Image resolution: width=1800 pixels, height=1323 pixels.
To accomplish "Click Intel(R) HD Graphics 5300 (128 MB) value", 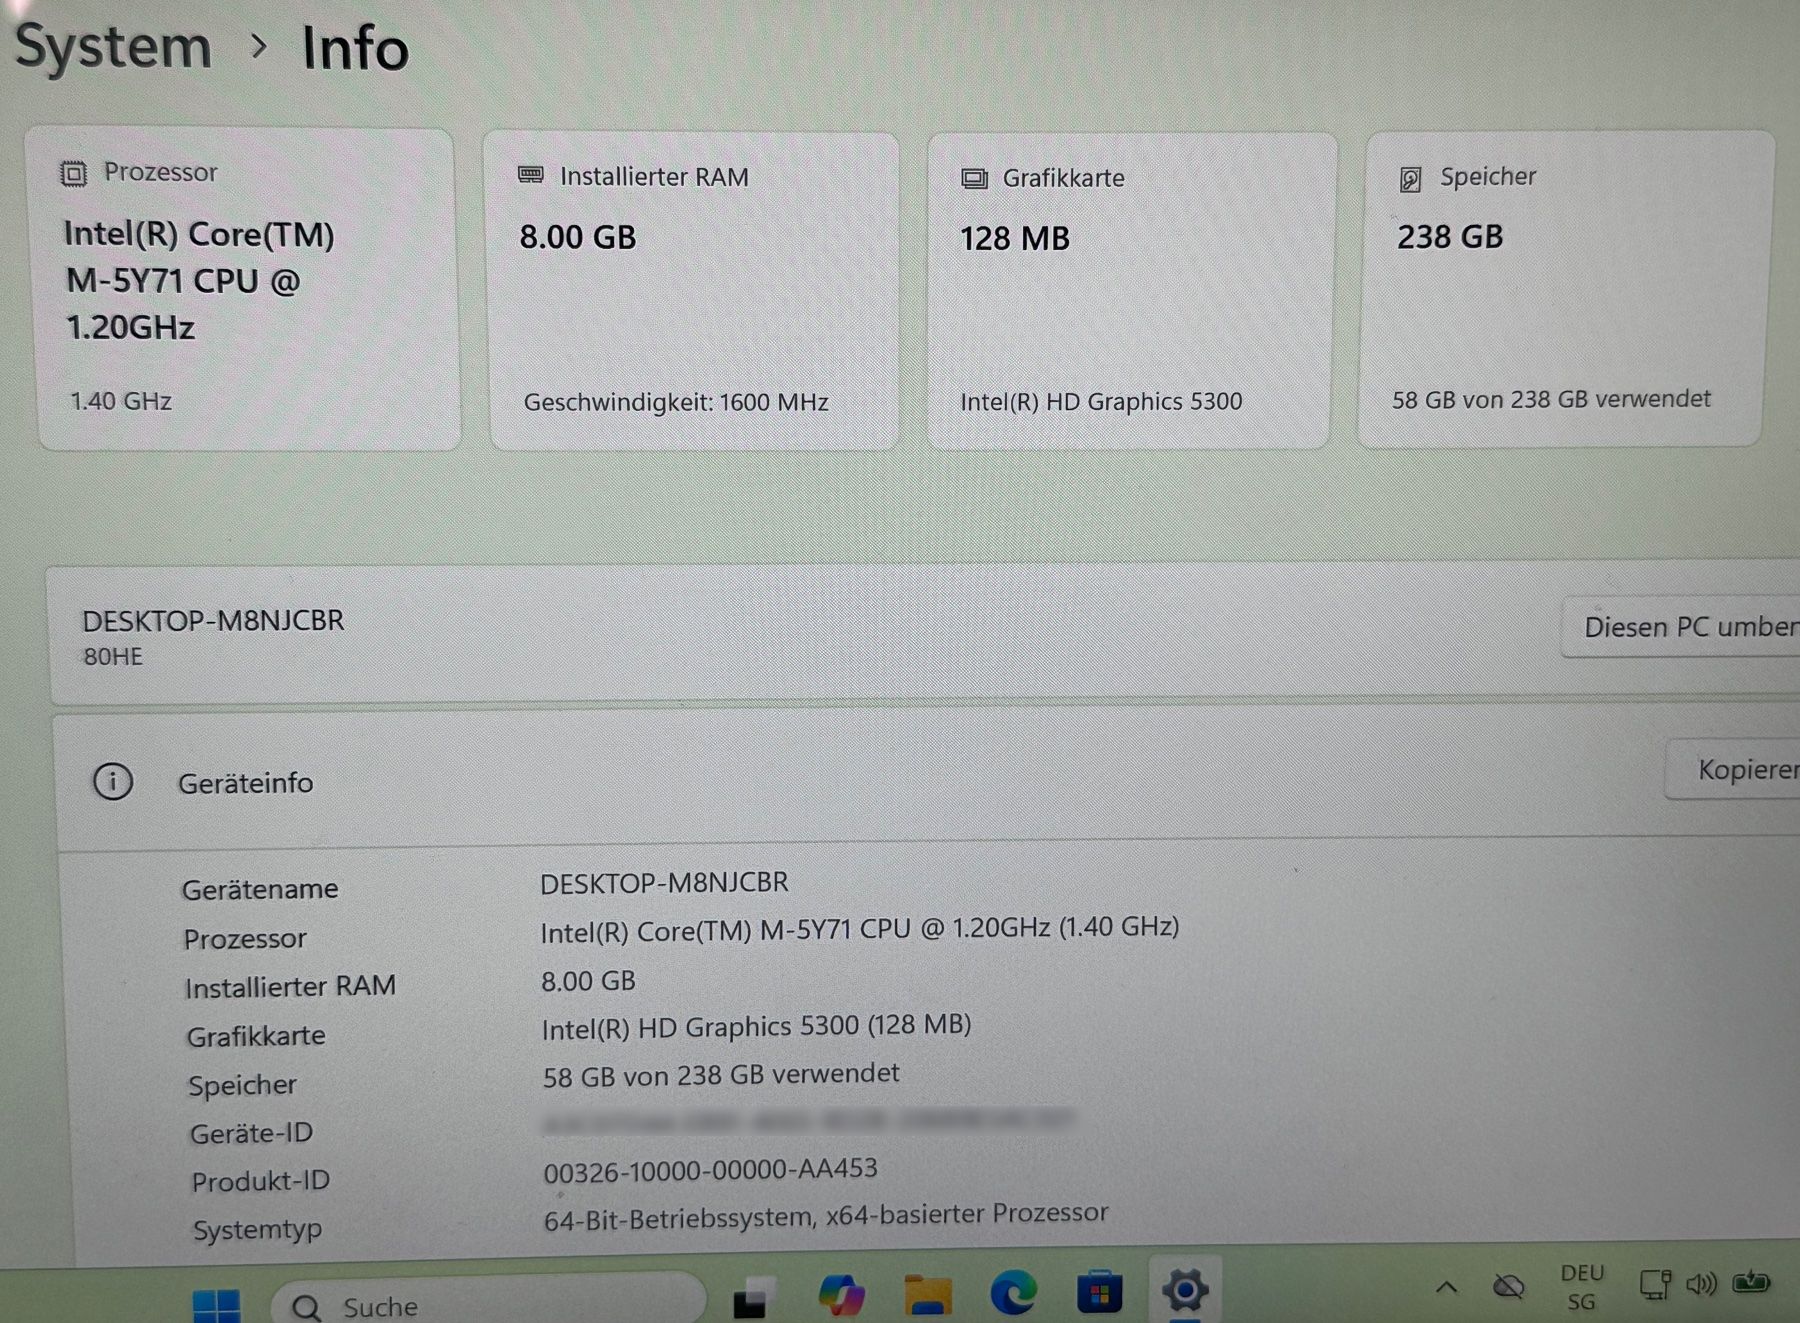I will click(x=756, y=1026).
